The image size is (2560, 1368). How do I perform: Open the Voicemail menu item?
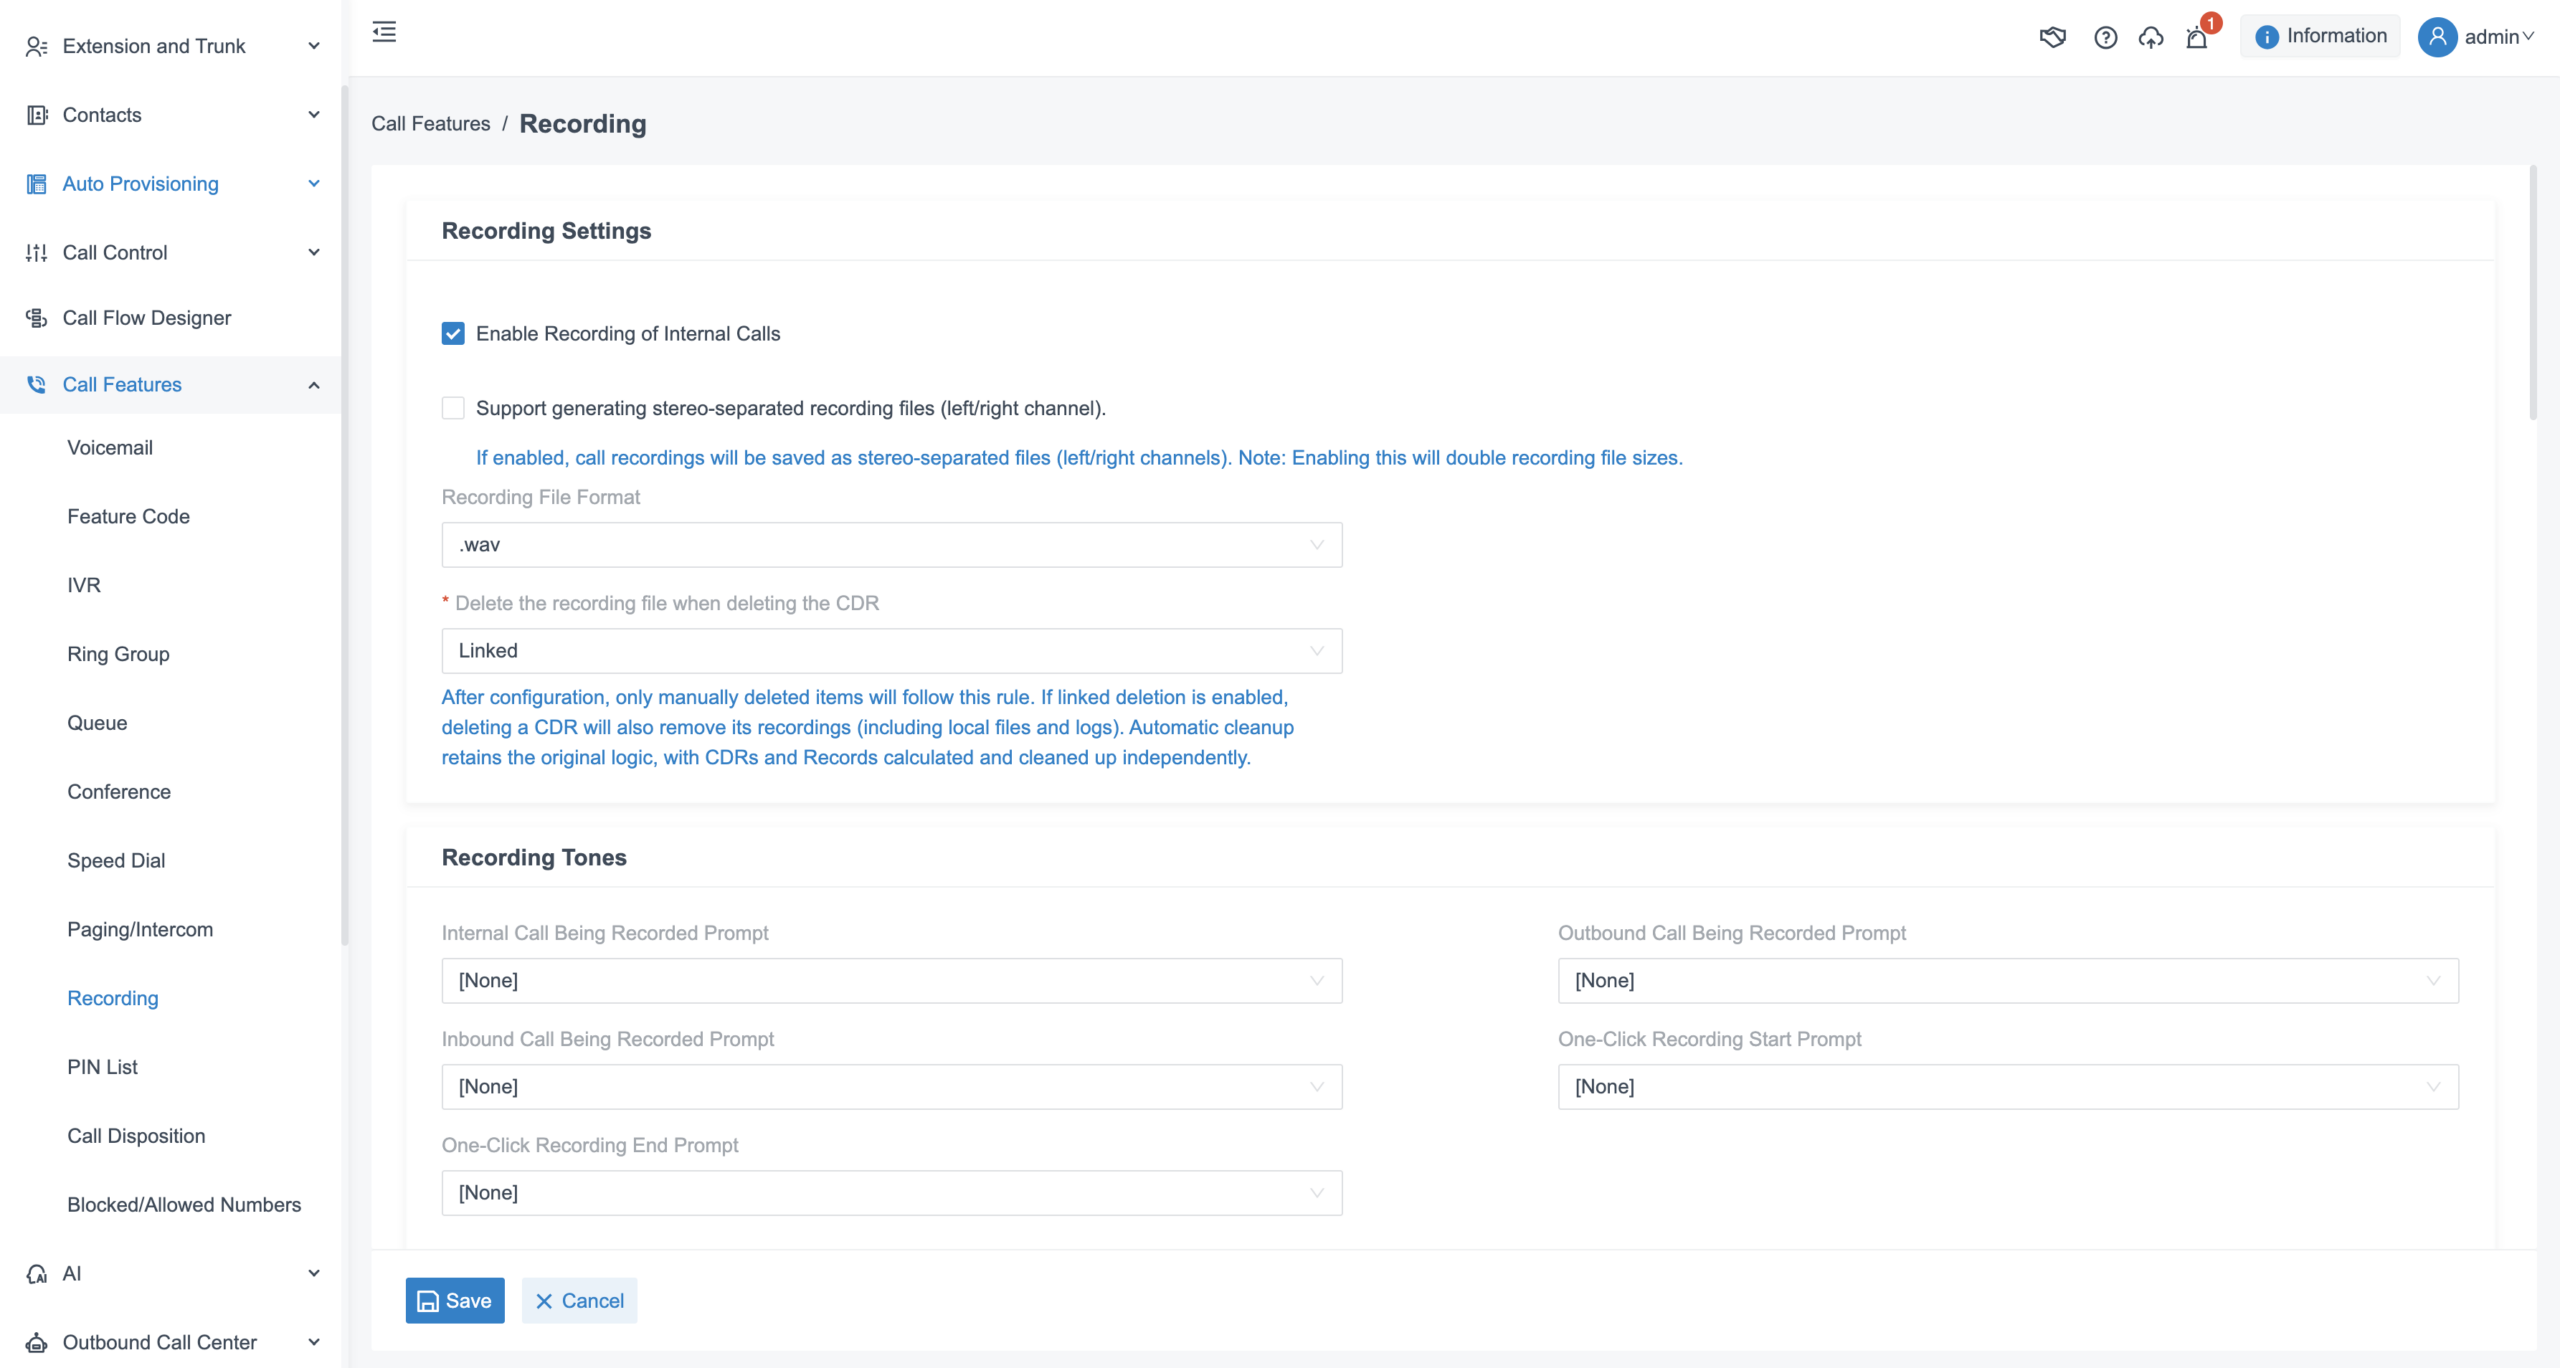pos(110,448)
